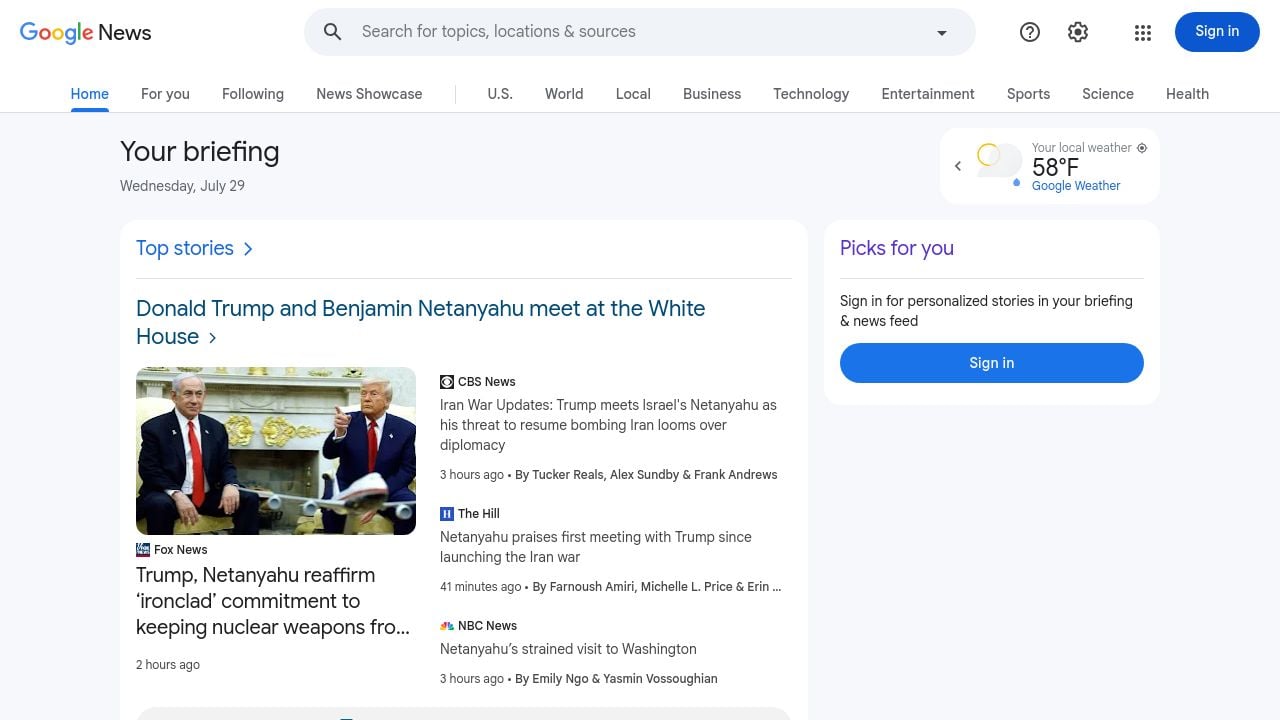The height and width of the screenshot is (720, 1280).
Task: Open the Help question mark icon
Action: 1030,32
